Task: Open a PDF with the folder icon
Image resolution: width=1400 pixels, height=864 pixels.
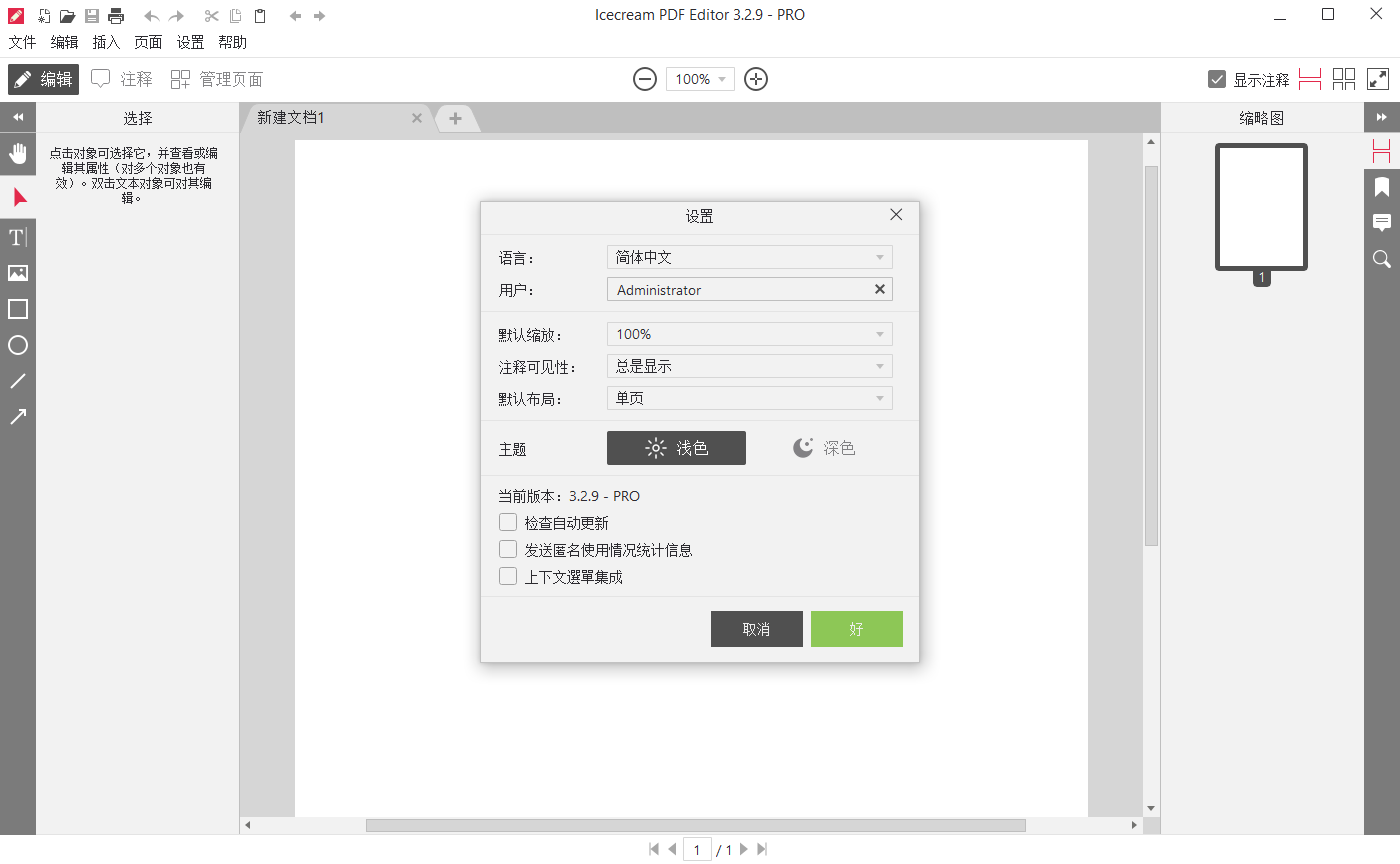Action: pyautogui.click(x=67, y=15)
